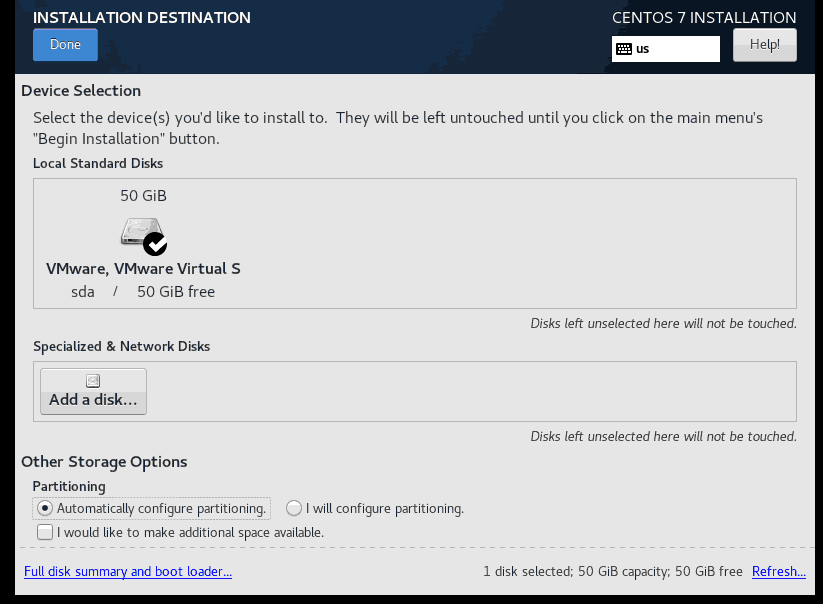Enable make additional space available checkbox

click(x=45, y=532)
